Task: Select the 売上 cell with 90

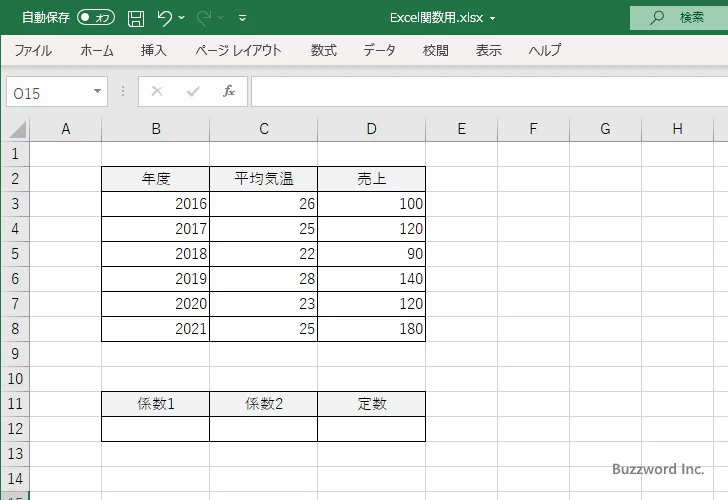Action: coord(371,253)
